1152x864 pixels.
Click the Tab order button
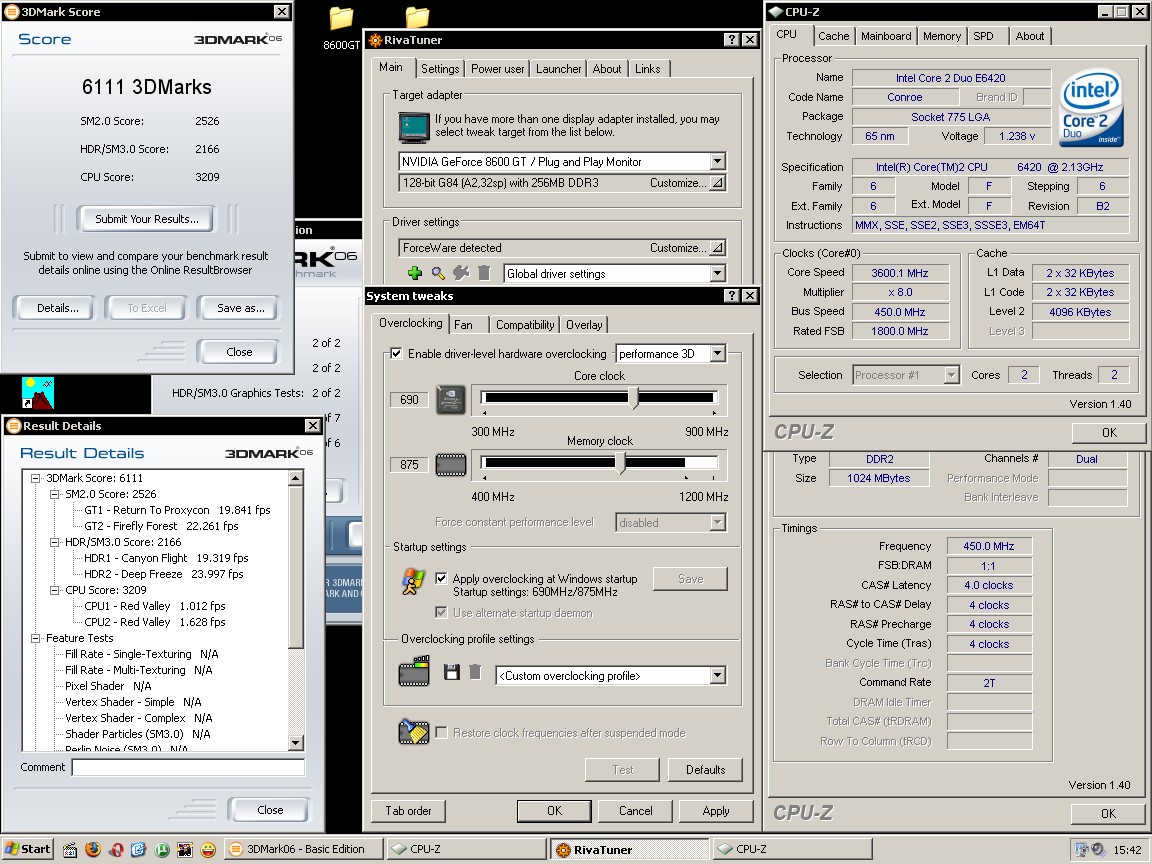408,811
